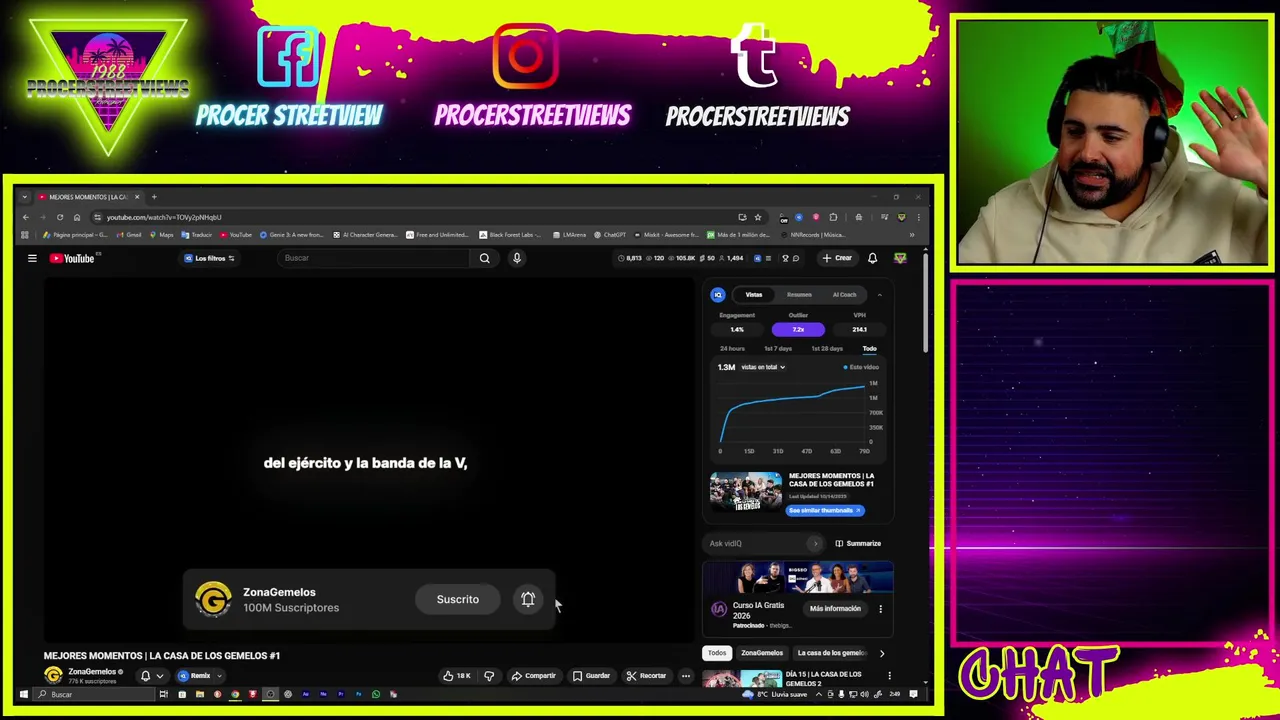1280x720 pixels.
Task: Click Más información on the ad
Action: point(835,609)
